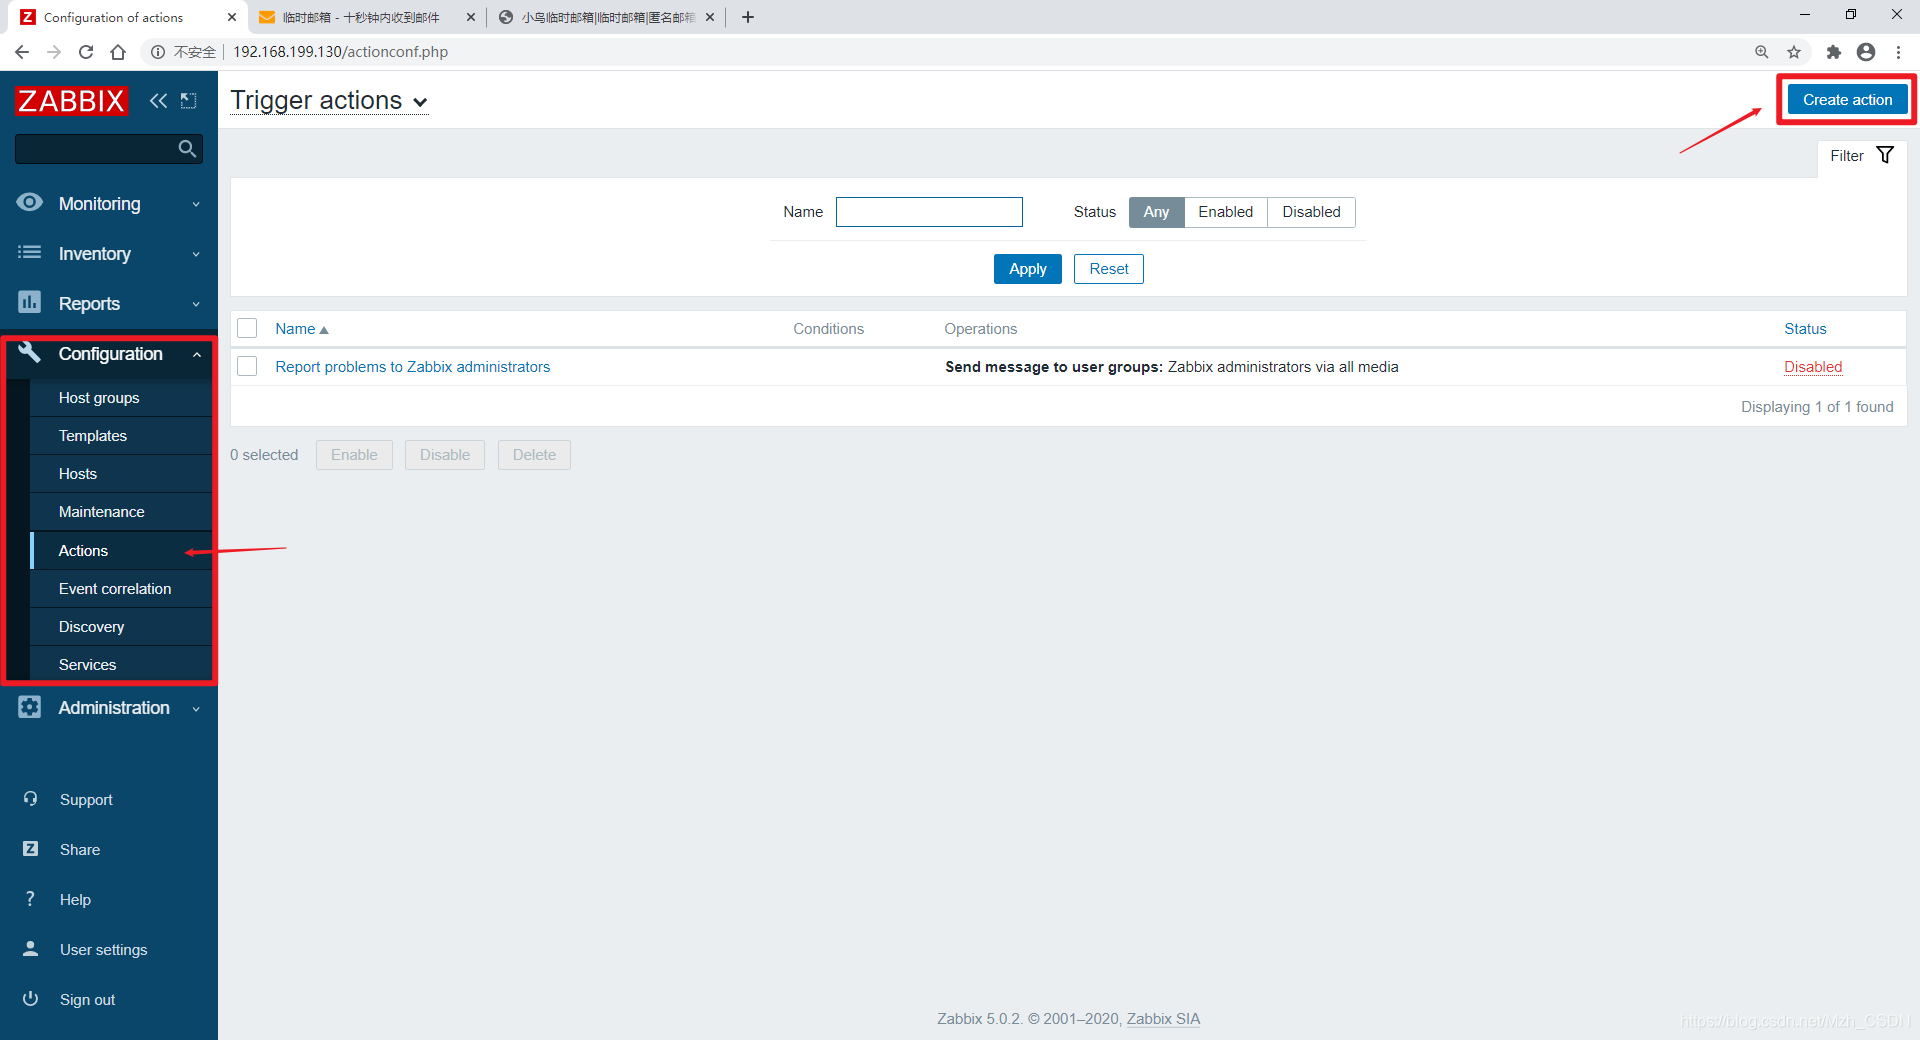Click the Reports chart icon
This screenshot has width=1920, height=1040.
(30, 302)
